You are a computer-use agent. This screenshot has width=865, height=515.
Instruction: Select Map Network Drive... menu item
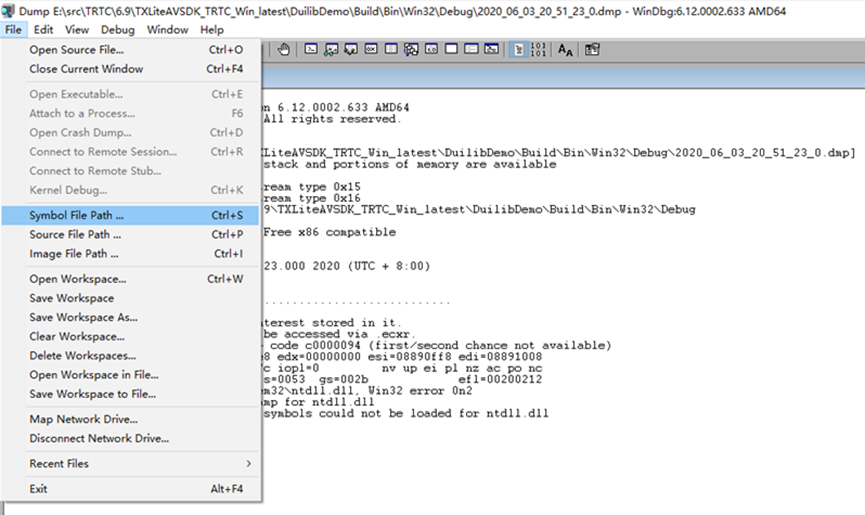point(131,420)
